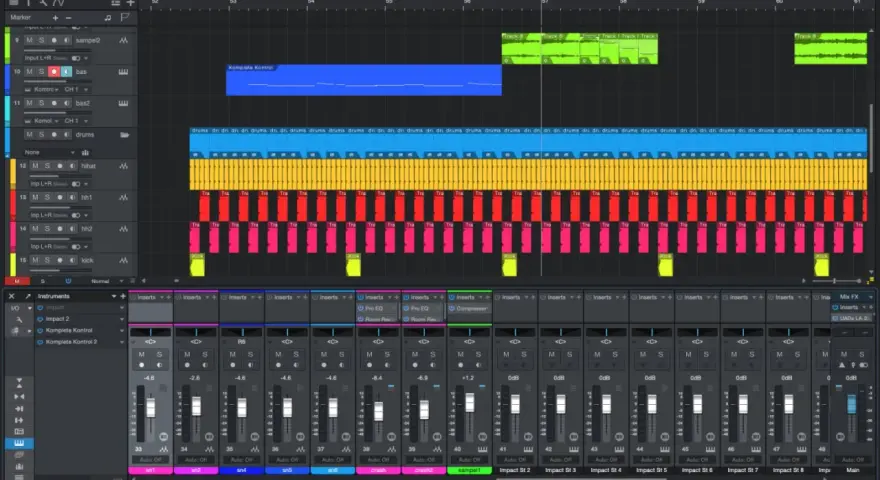880x480 pixels.
Task: Click waveform icon on kick track
Action: 123,260
